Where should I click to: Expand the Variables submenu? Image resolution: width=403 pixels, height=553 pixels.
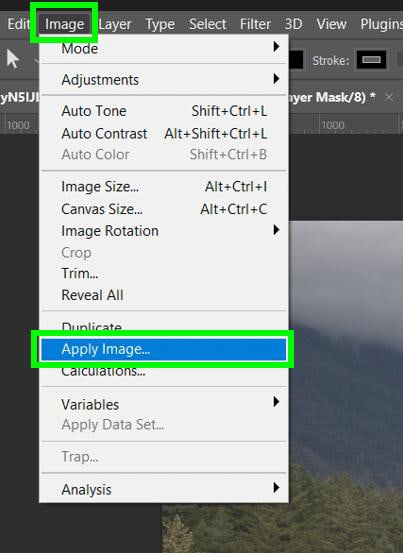[164, 404]
